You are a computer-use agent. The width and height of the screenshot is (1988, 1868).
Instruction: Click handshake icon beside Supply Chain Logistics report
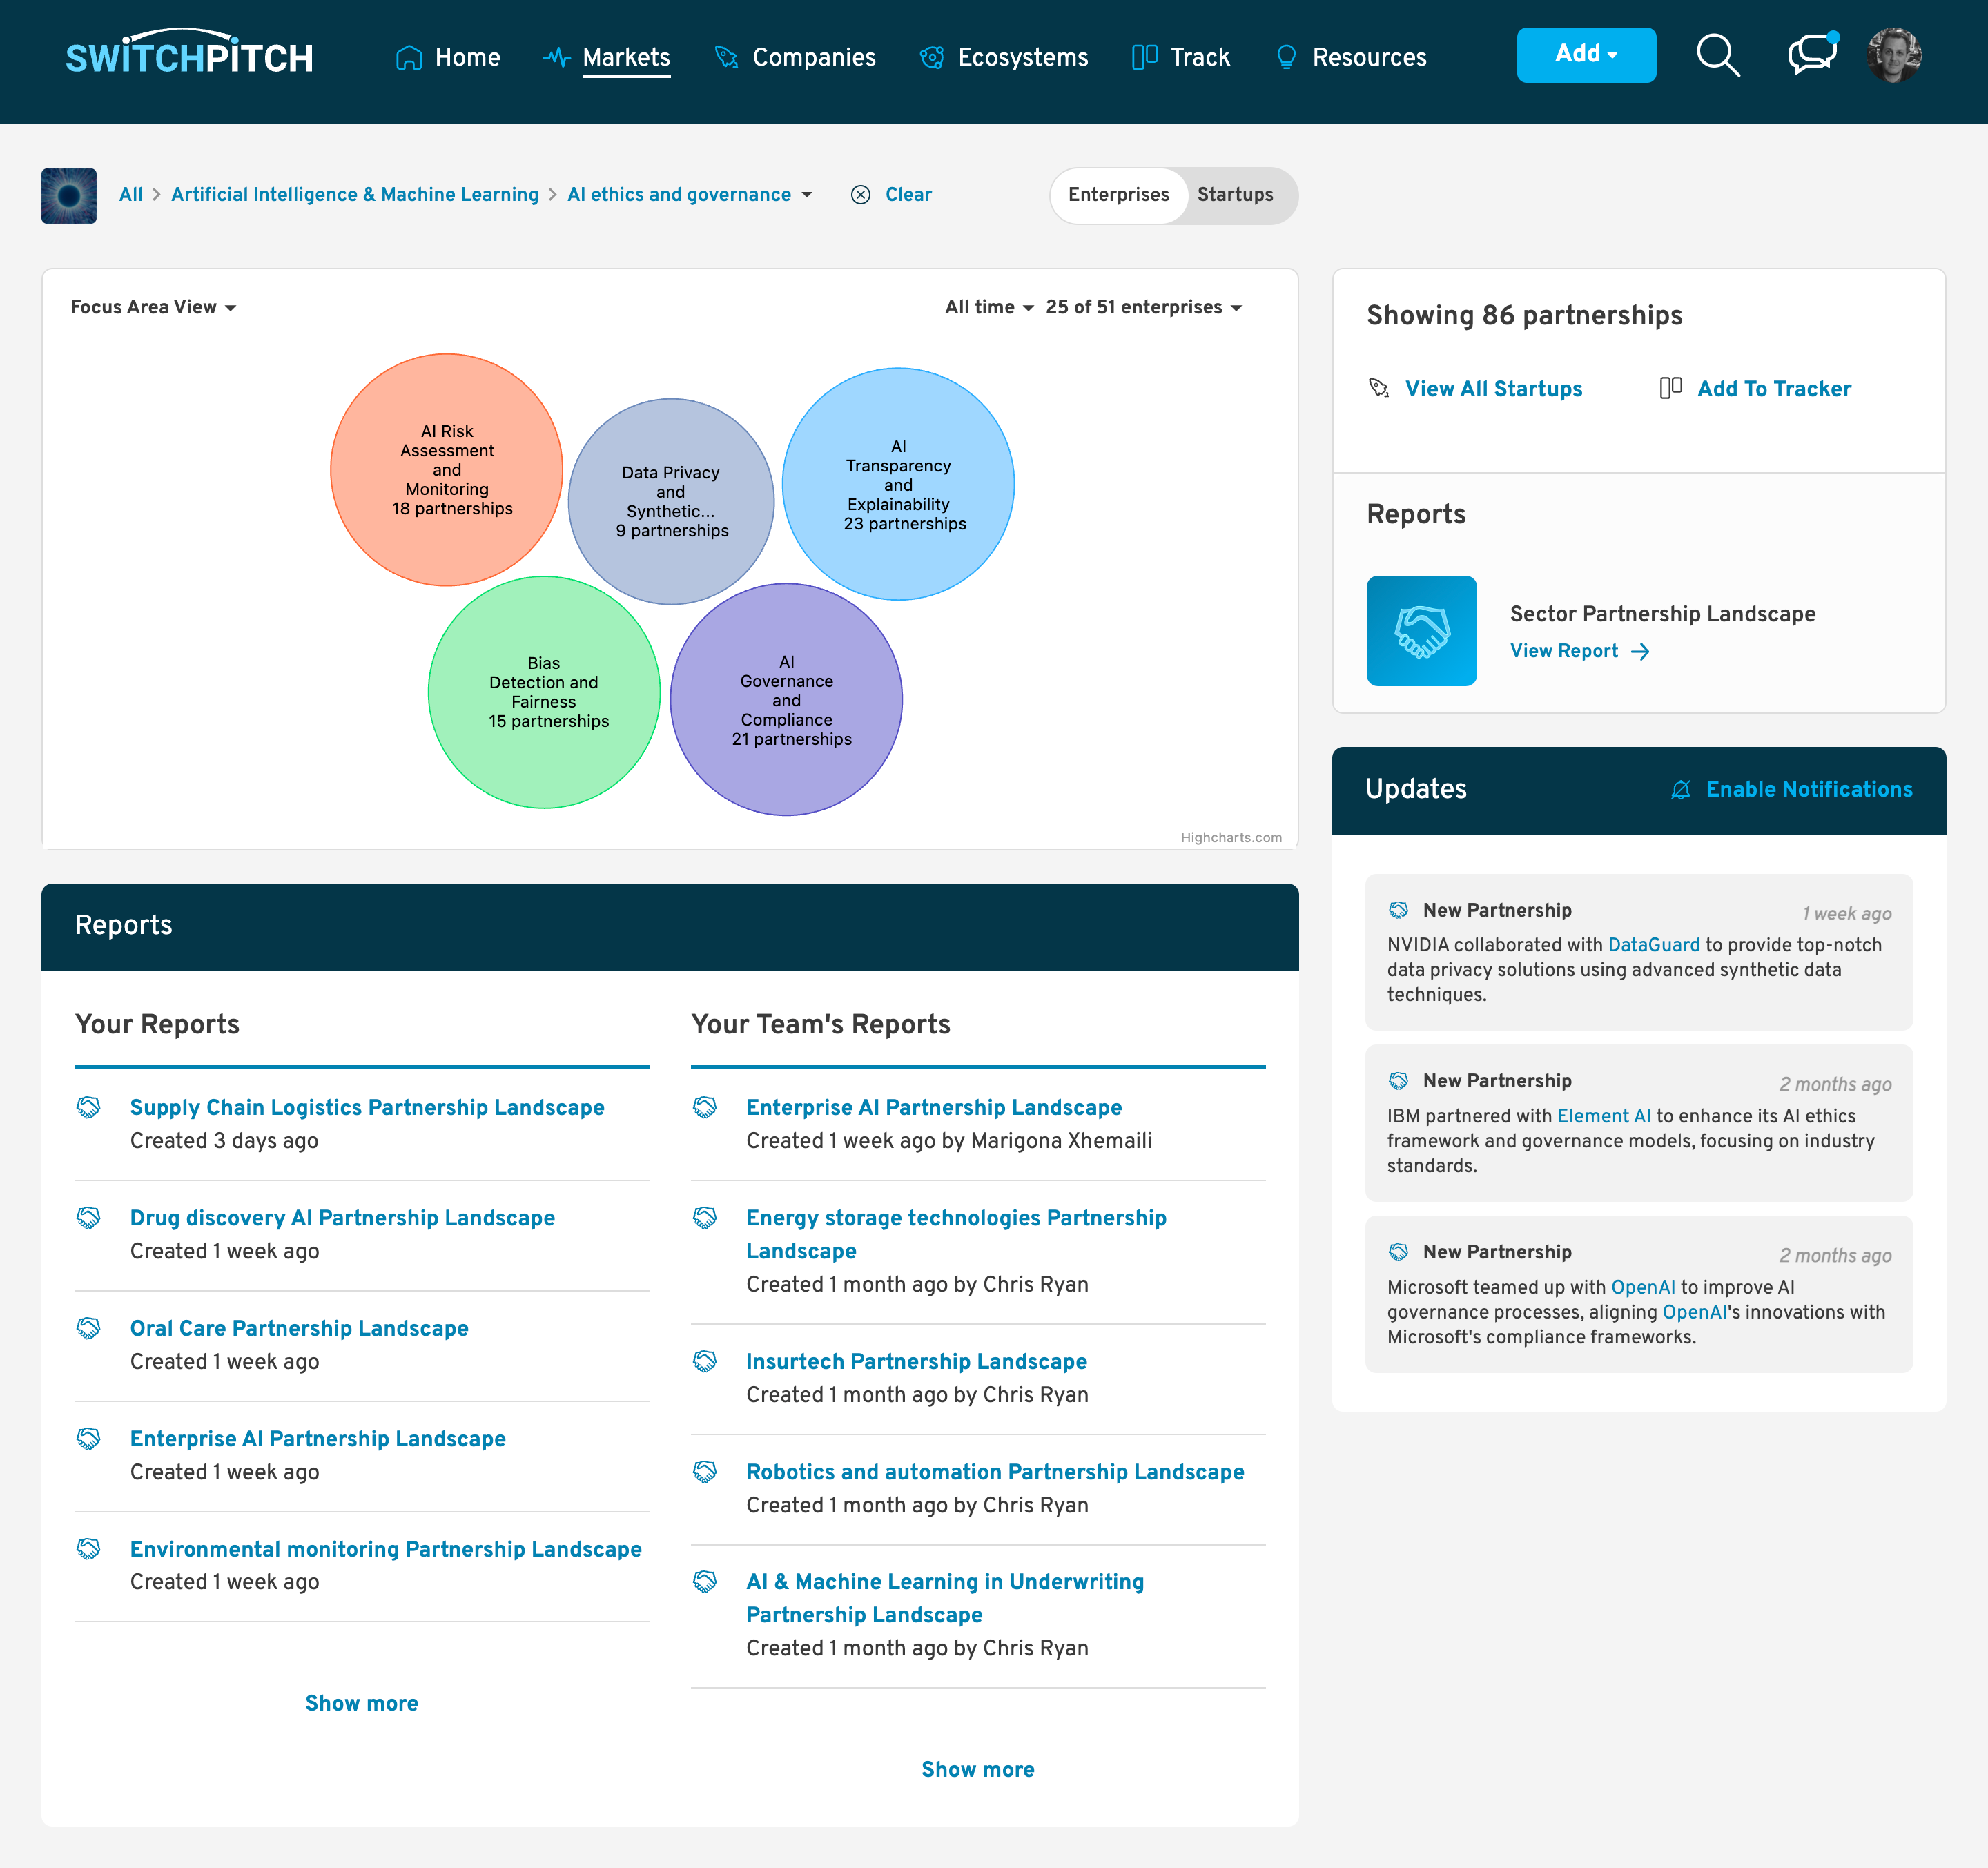click(x=89, y=1107)
